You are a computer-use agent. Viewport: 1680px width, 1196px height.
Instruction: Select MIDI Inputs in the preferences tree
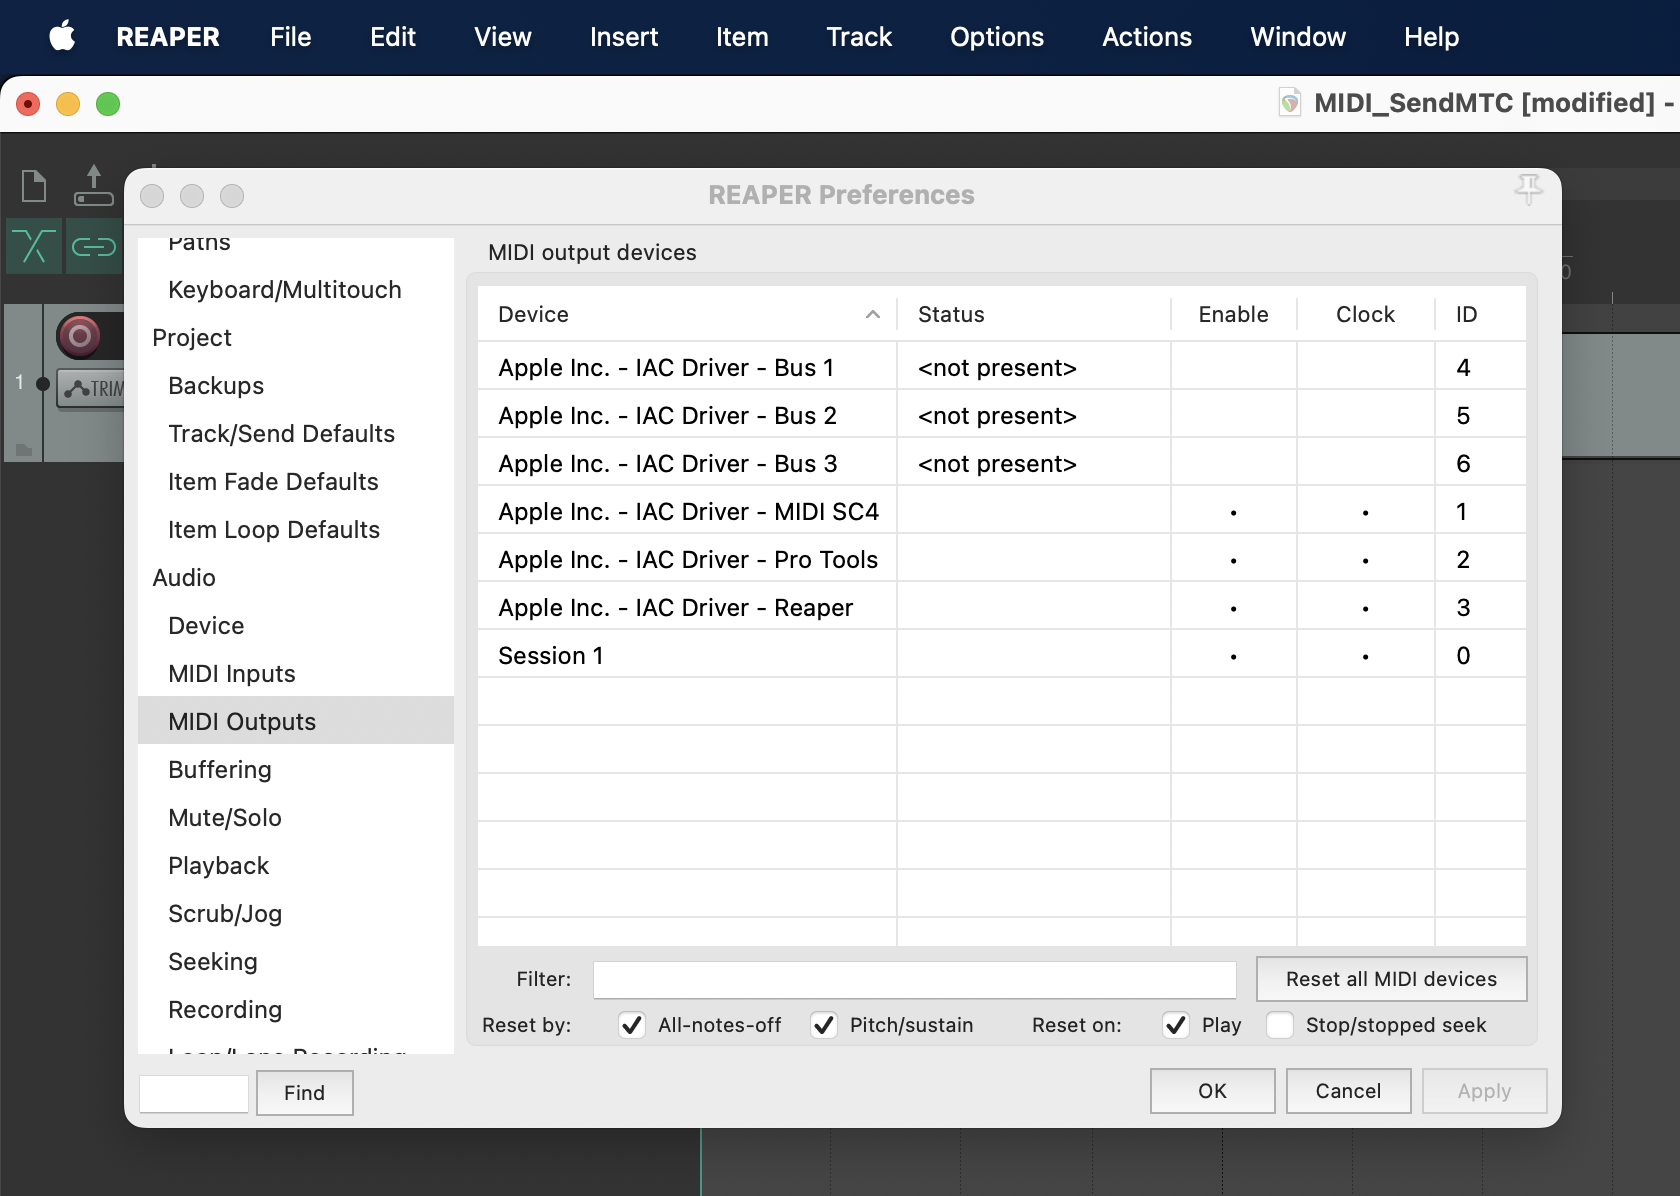click(231, 674)
